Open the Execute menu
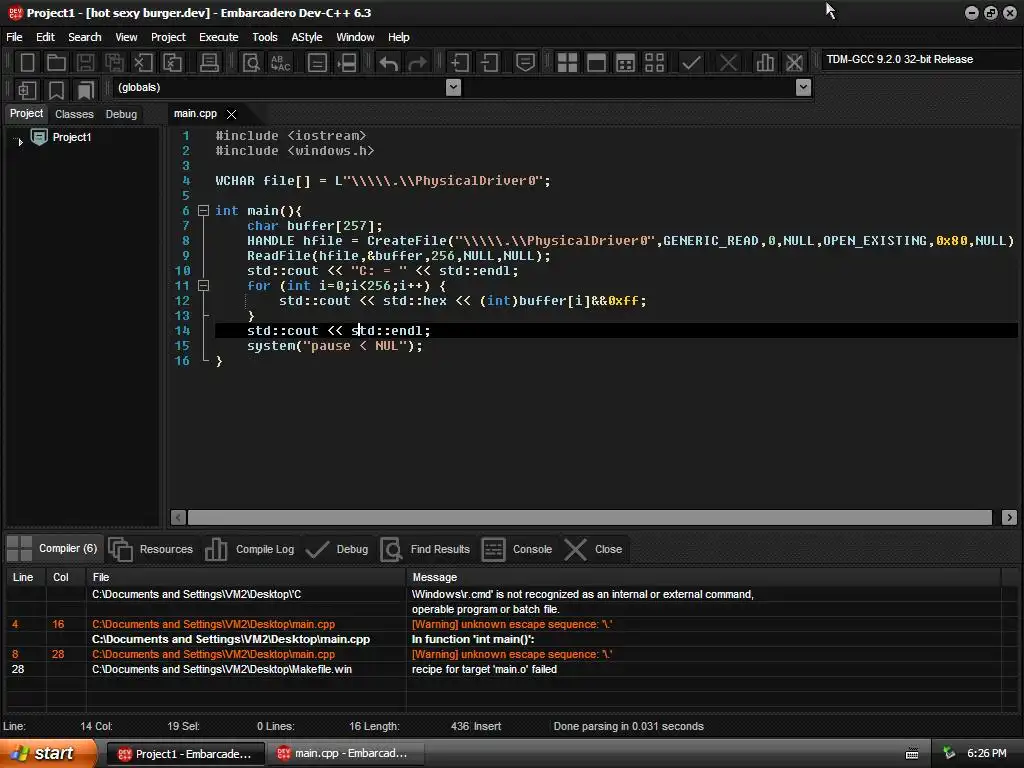This screenshot has width=1024, height=768. pos(219,37)
